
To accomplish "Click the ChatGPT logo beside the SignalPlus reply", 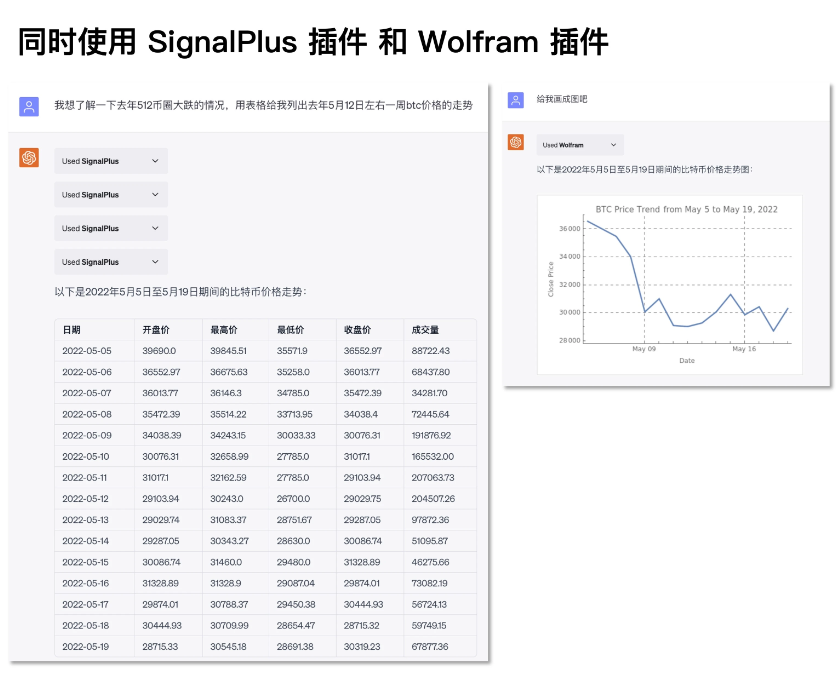I will pos(29,158).
